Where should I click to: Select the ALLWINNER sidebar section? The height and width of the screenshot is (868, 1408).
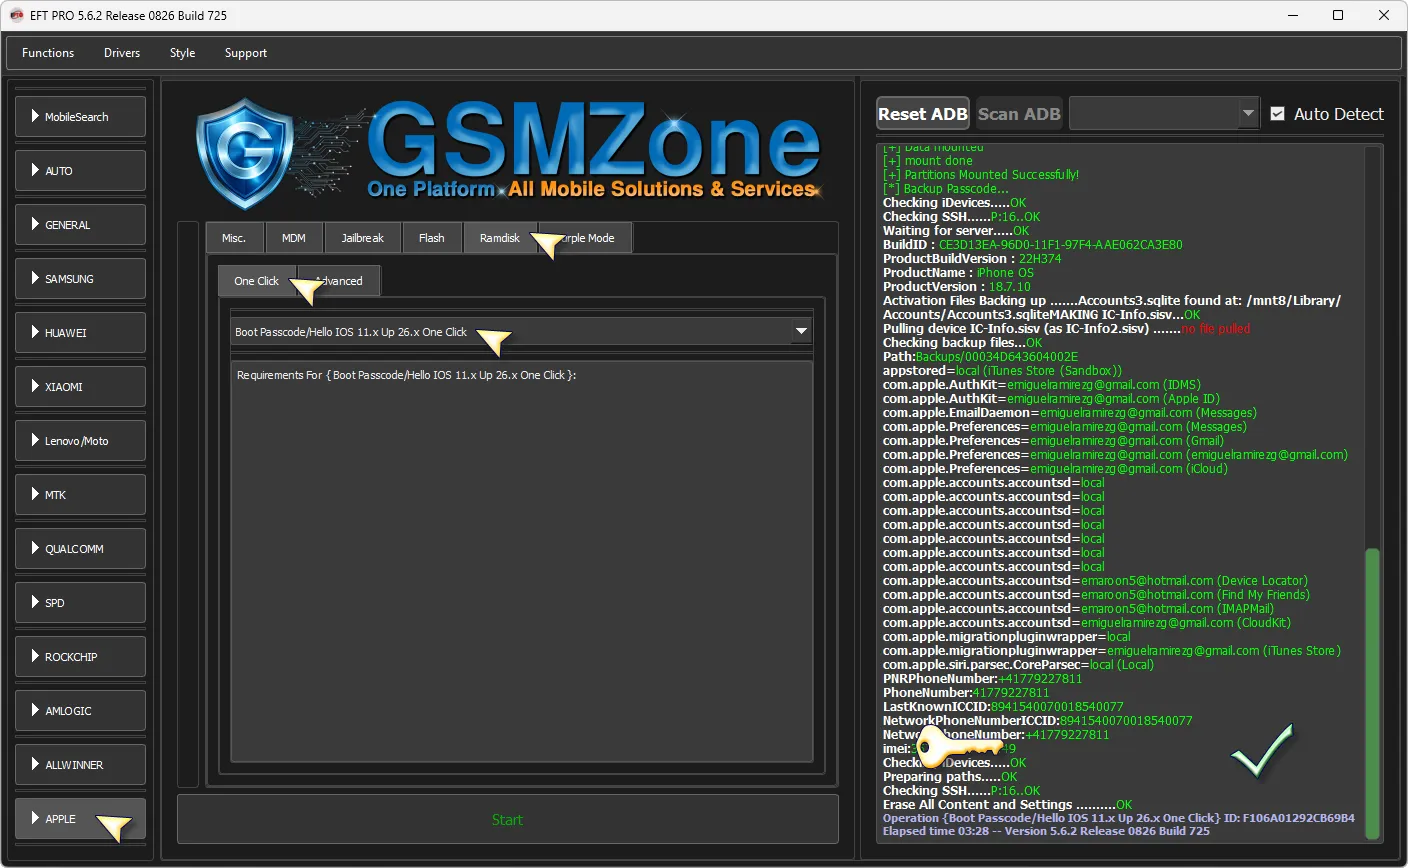point(80,765)
